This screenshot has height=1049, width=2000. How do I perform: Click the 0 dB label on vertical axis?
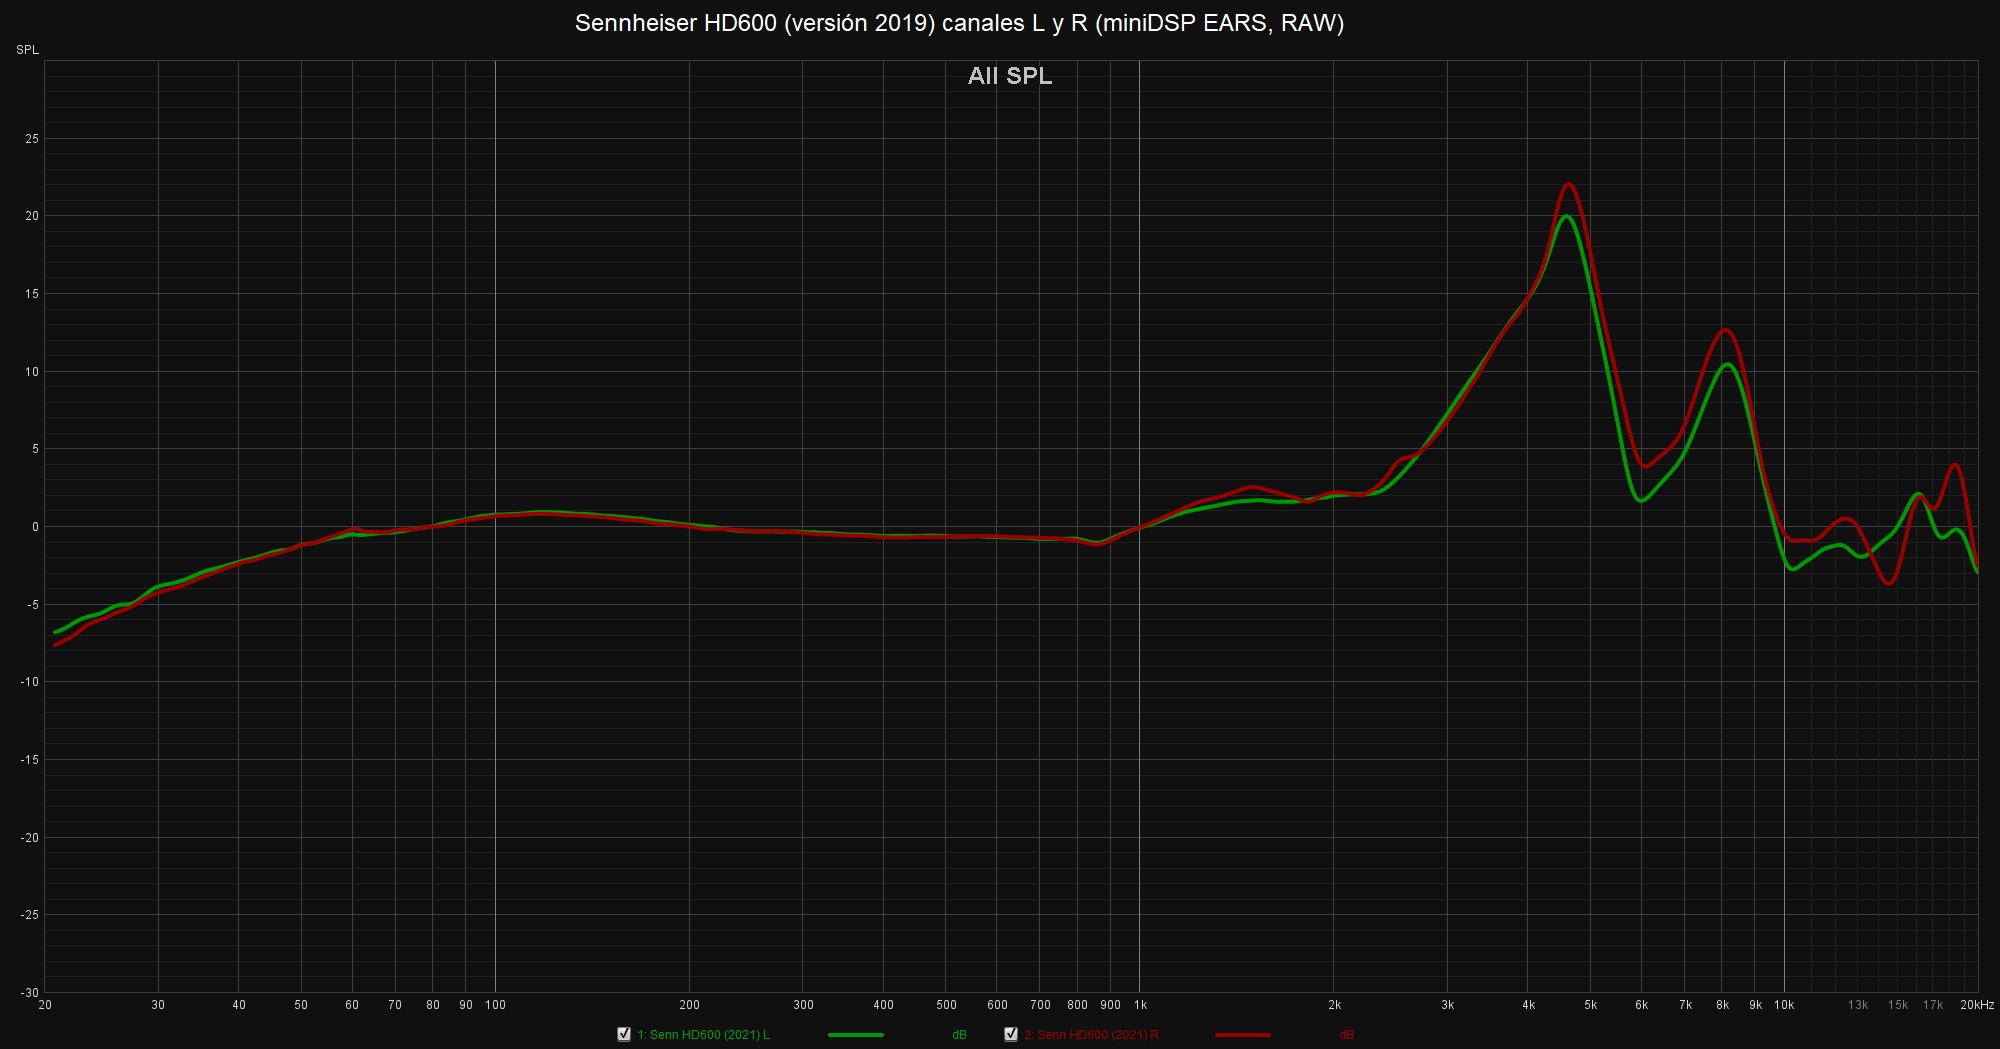click(35, 527)
